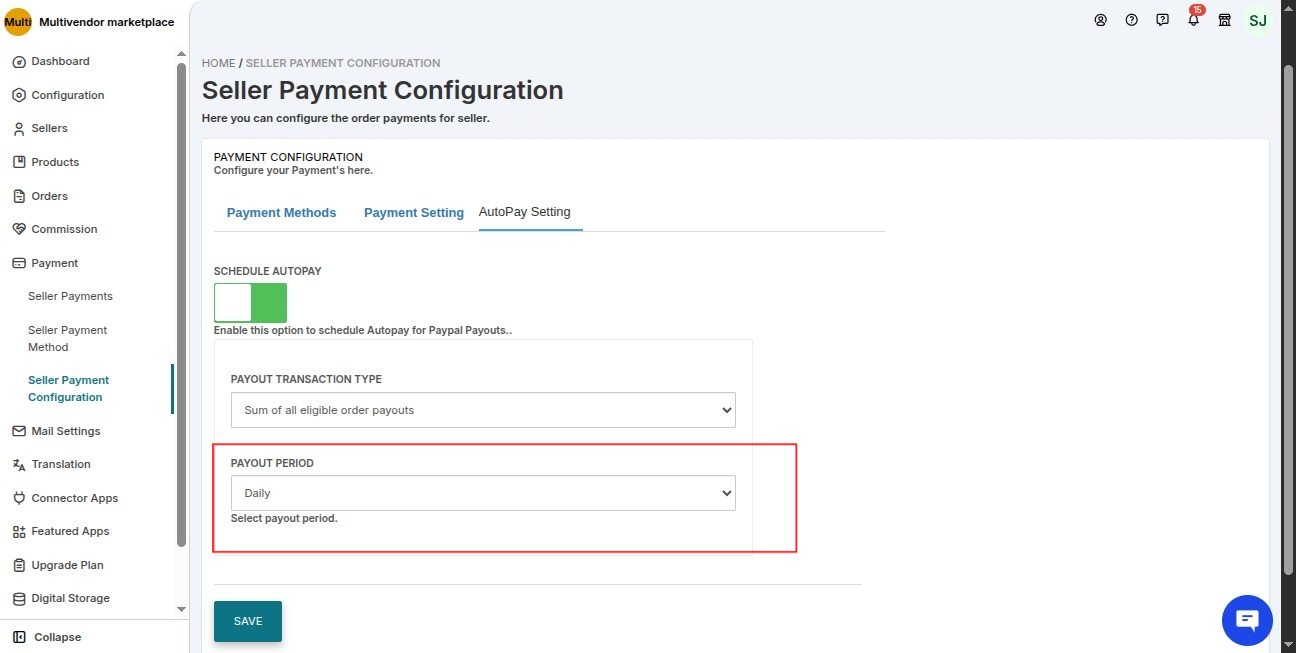Click the Mail Settings envelope icon
The image size is (1296, 653).
(x=19, y=431)
